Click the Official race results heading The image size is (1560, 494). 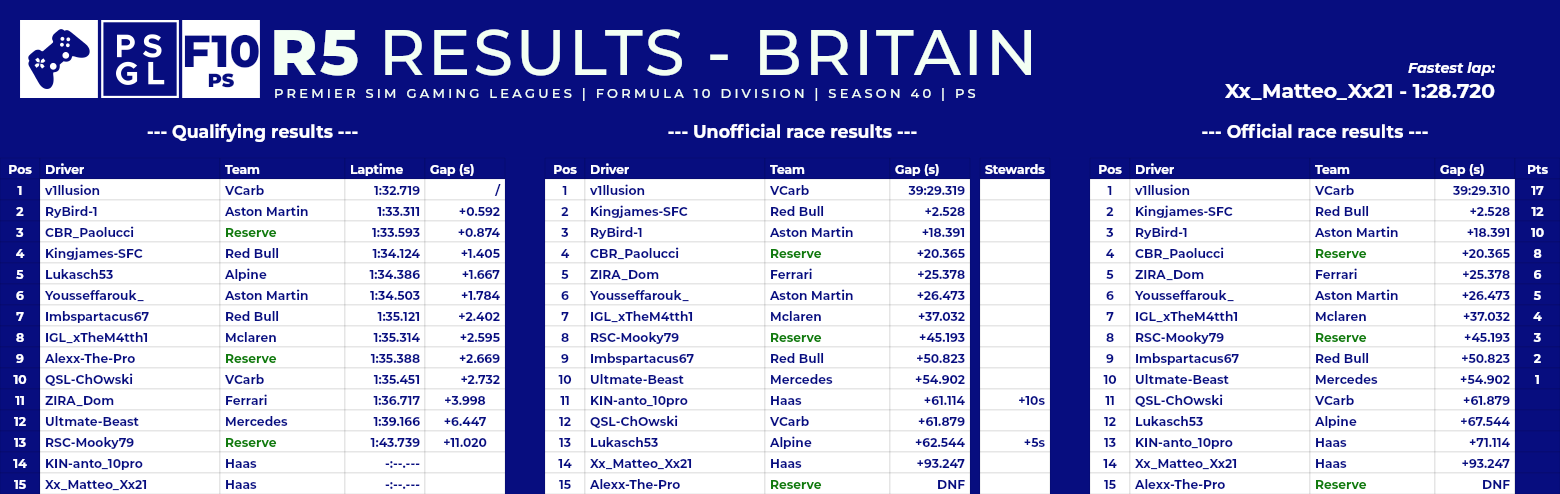1315,132
